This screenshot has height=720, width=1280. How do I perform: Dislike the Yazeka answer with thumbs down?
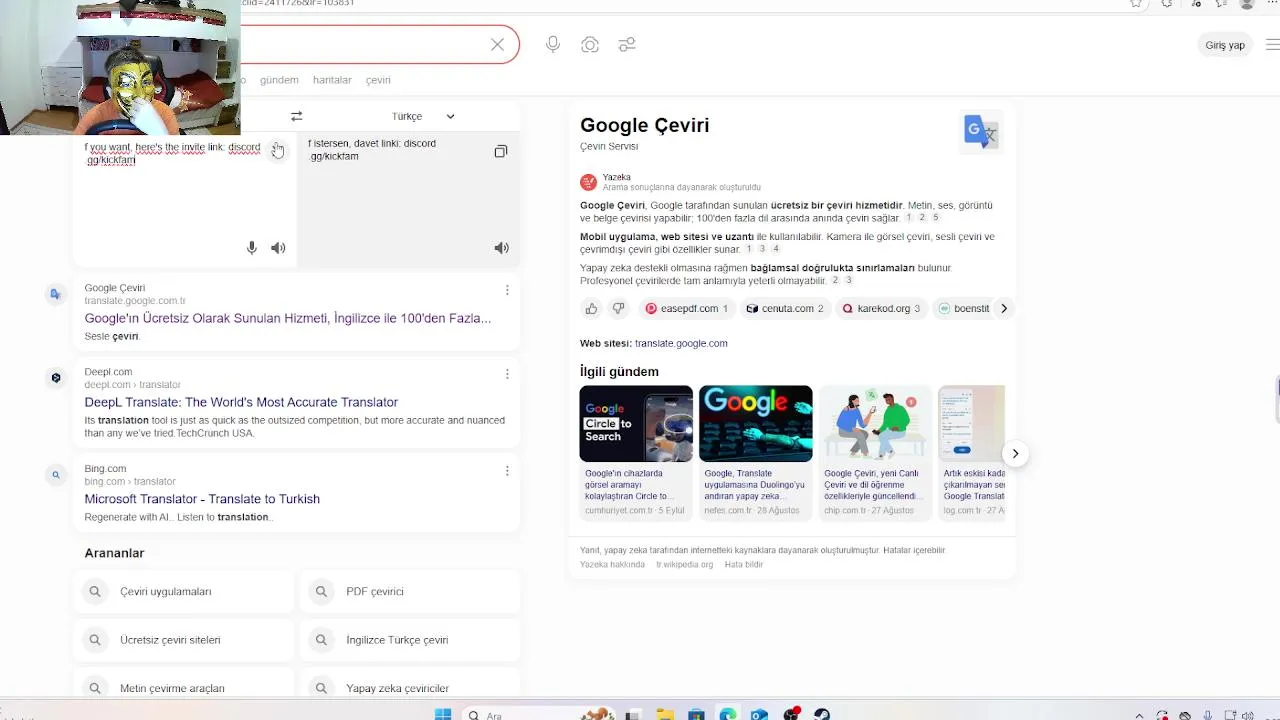pos(618,309)
